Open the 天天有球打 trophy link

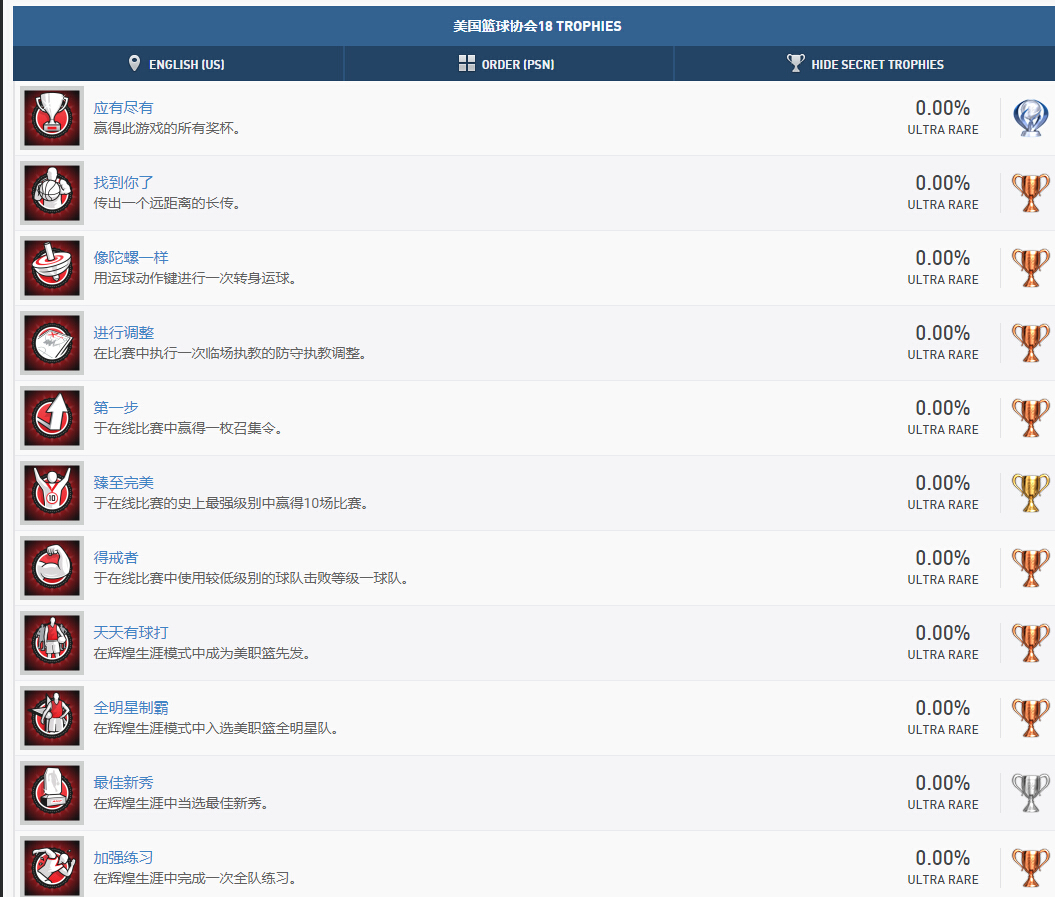coord(131,633)
